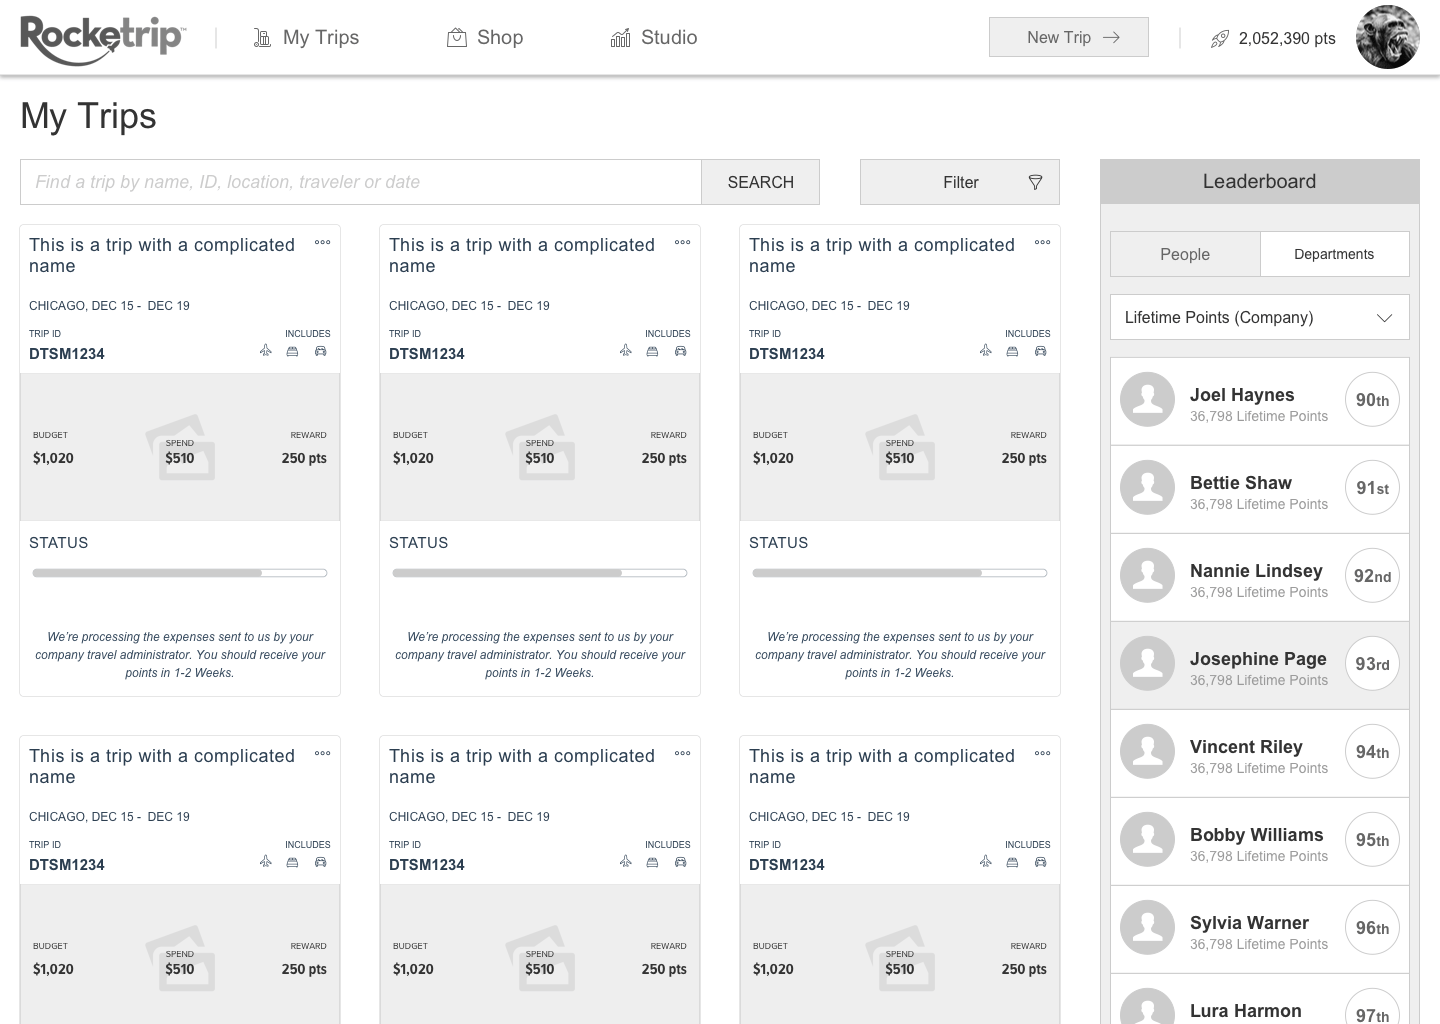The image size is (1440, 1024).
Task: Go to the Shop section
Action: (485, 38)
